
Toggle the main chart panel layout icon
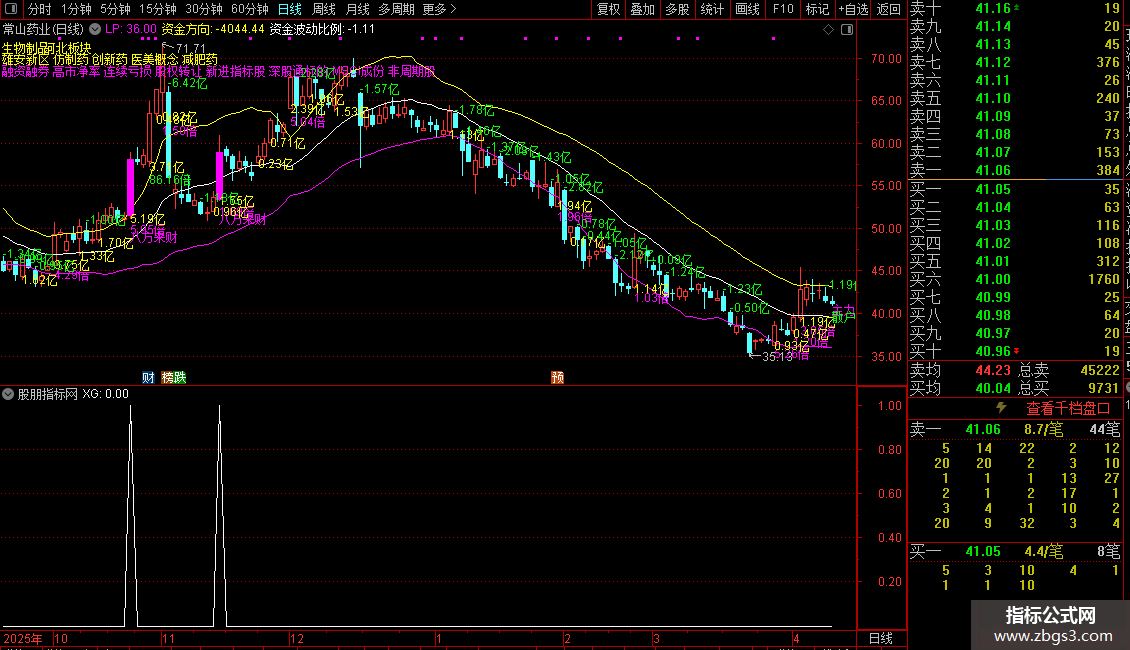pos(847,30)
